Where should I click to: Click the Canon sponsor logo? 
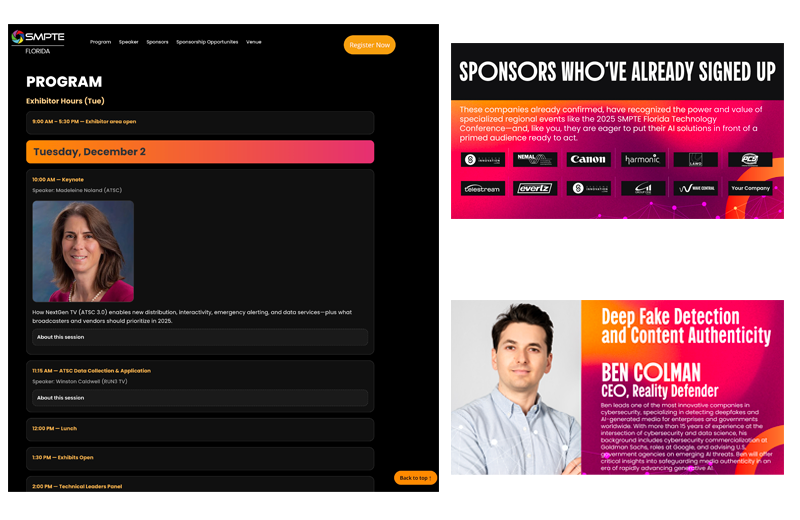588,159
